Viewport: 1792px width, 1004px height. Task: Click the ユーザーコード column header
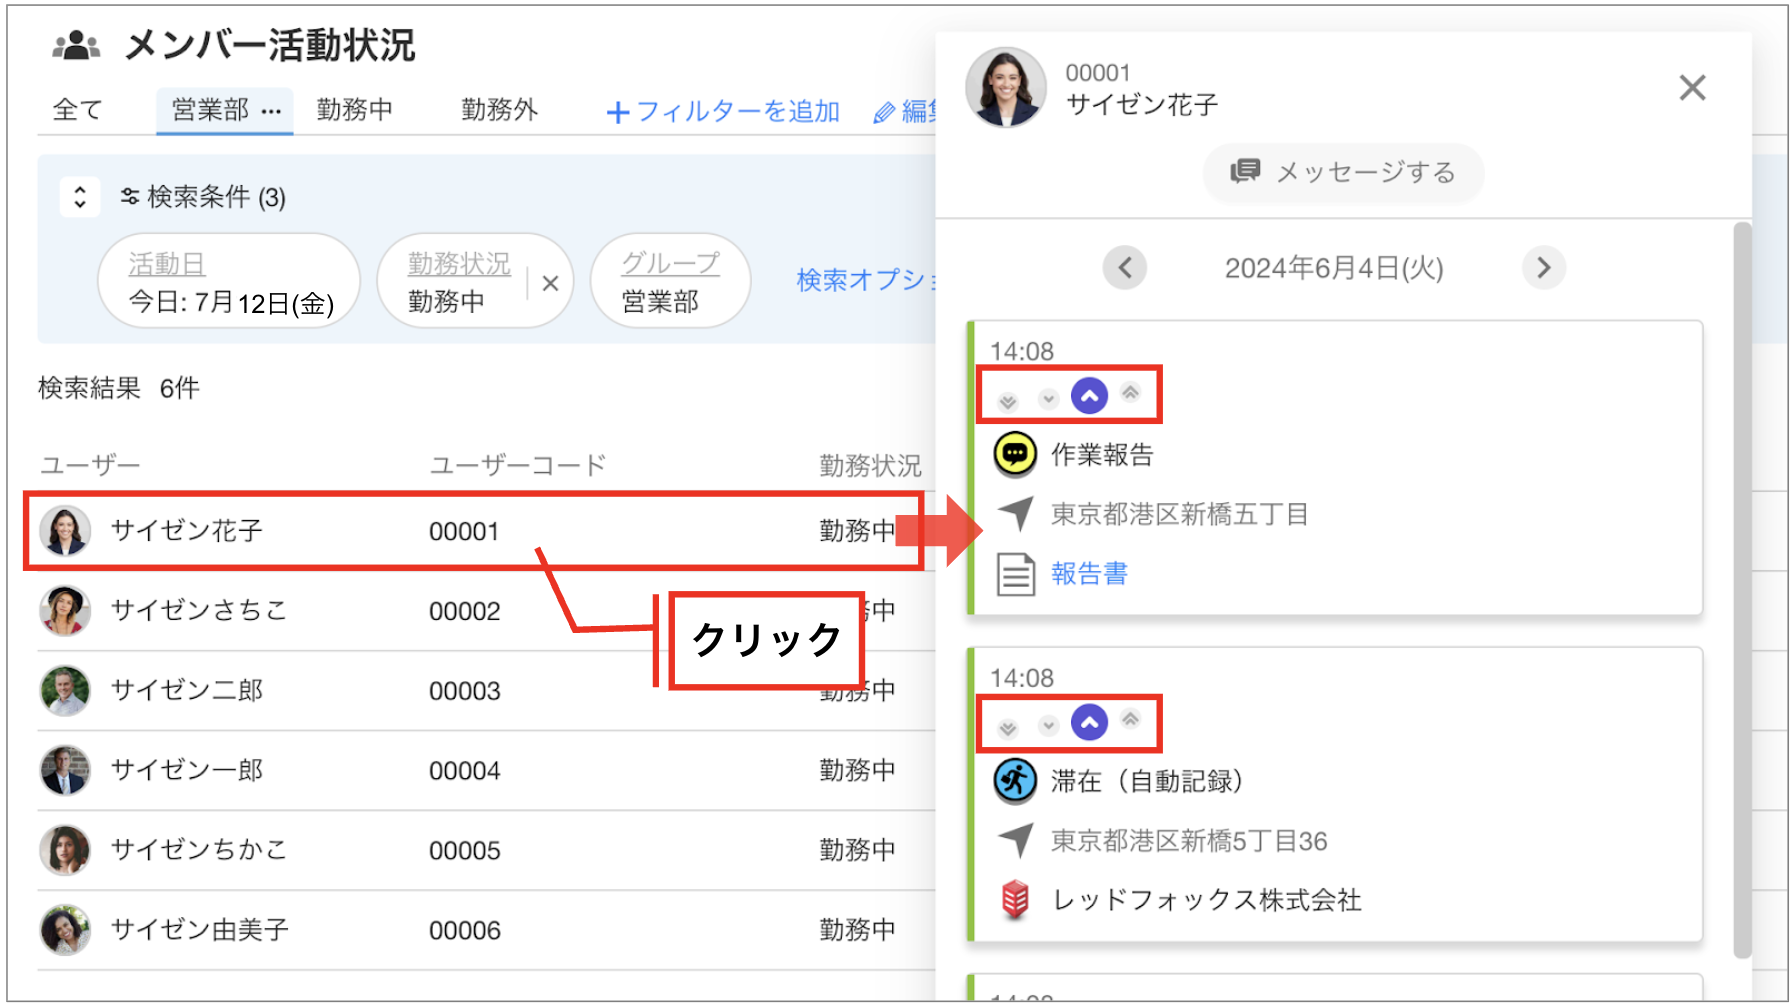(x=518, y=465)
